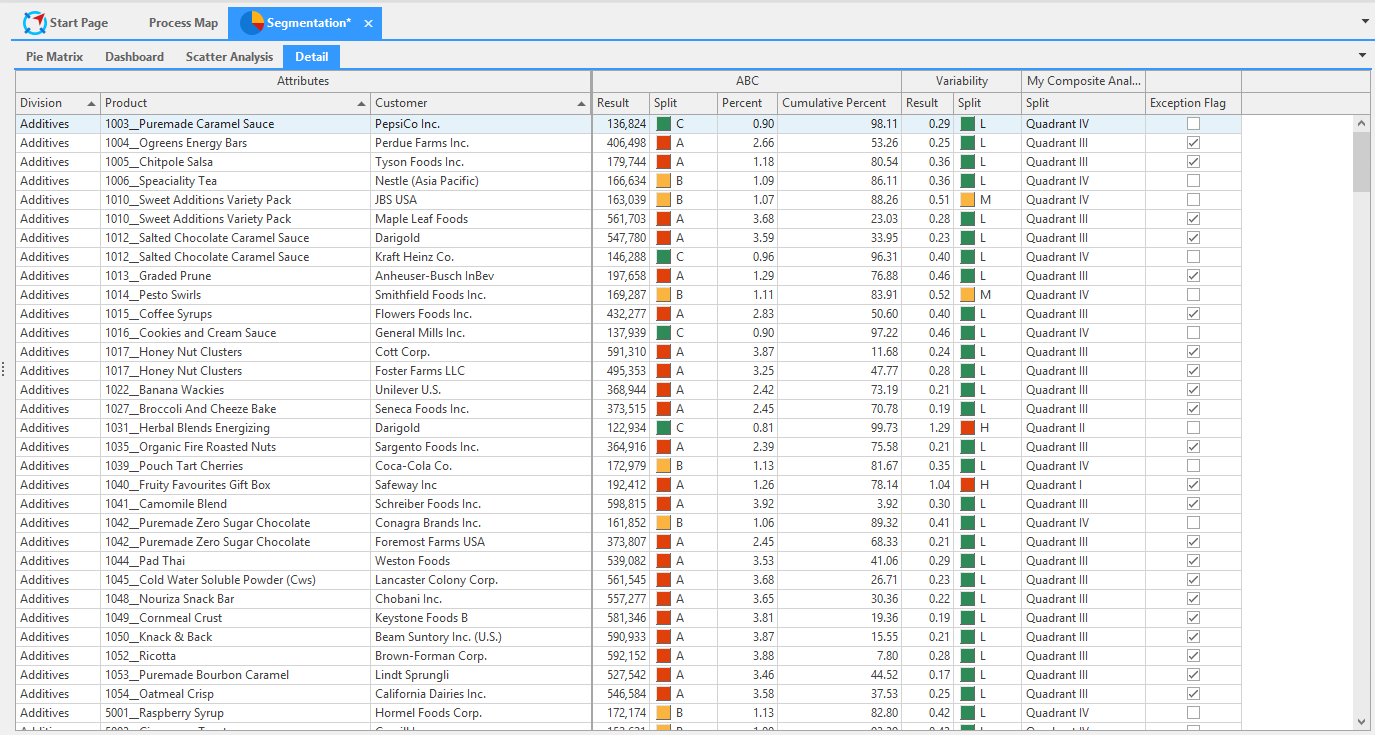Switch to the Scatter Analysis tab
The height and width of the screenshot is (735, 1375).
tap(229, 57)
